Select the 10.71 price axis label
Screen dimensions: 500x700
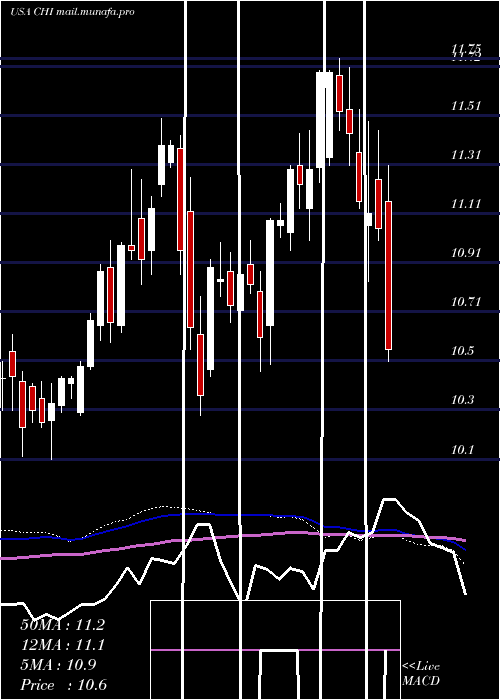[466, 302]
